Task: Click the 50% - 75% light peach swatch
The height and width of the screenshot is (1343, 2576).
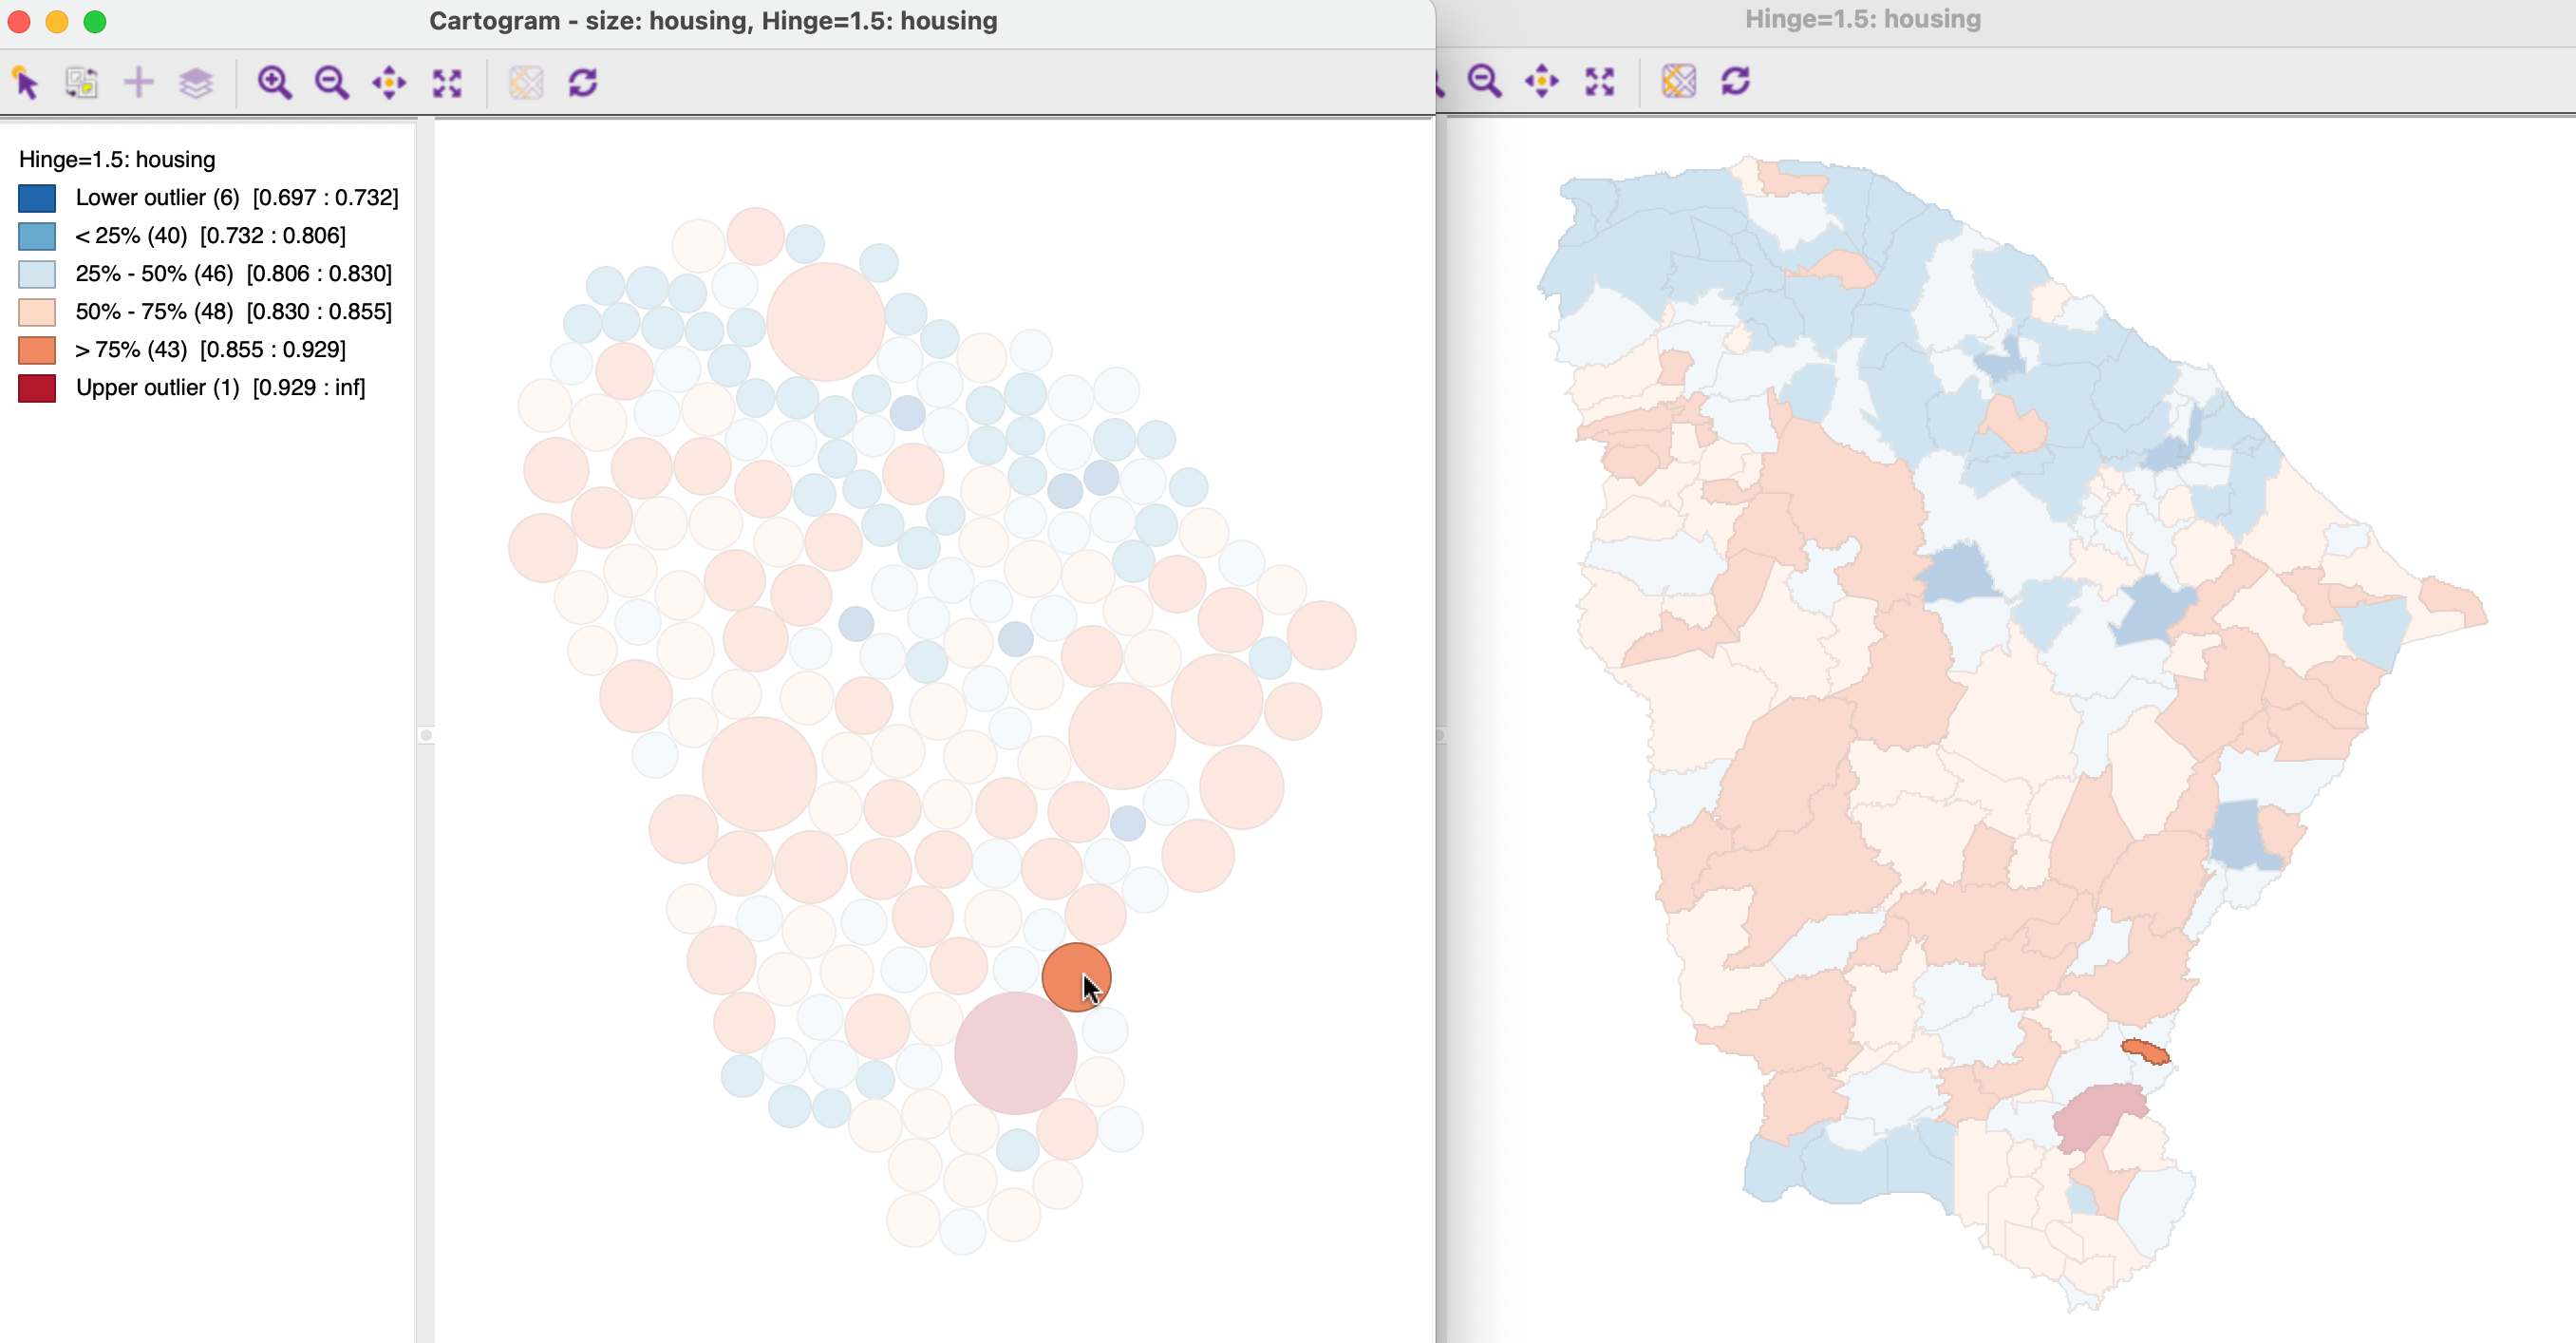Action: tap(37, 312)
